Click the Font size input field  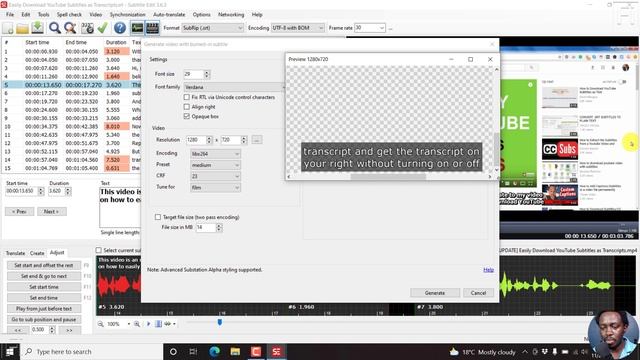coord(193,74)
